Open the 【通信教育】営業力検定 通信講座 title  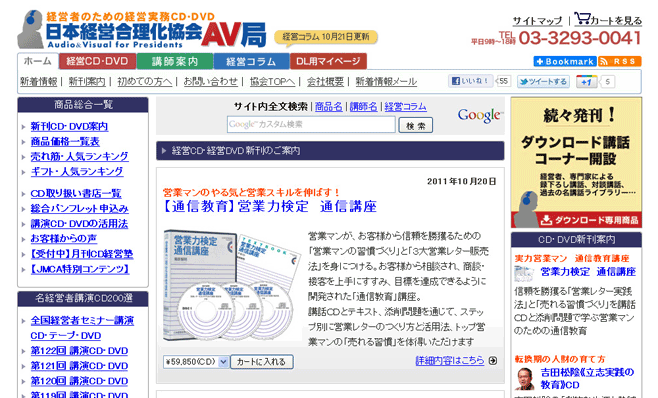pyautogui.click(x=269, y=206)
